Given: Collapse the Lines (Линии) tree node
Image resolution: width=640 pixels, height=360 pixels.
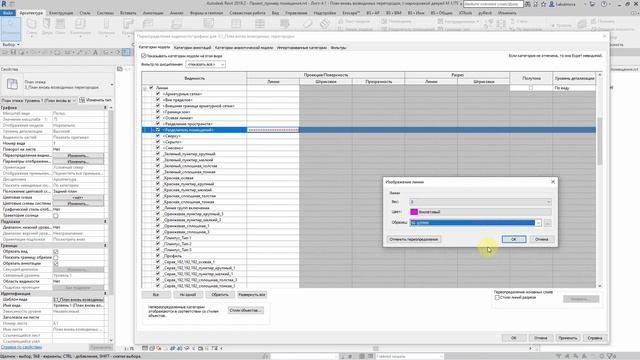Looking at the screenshot, I should (x=145, y=88).
